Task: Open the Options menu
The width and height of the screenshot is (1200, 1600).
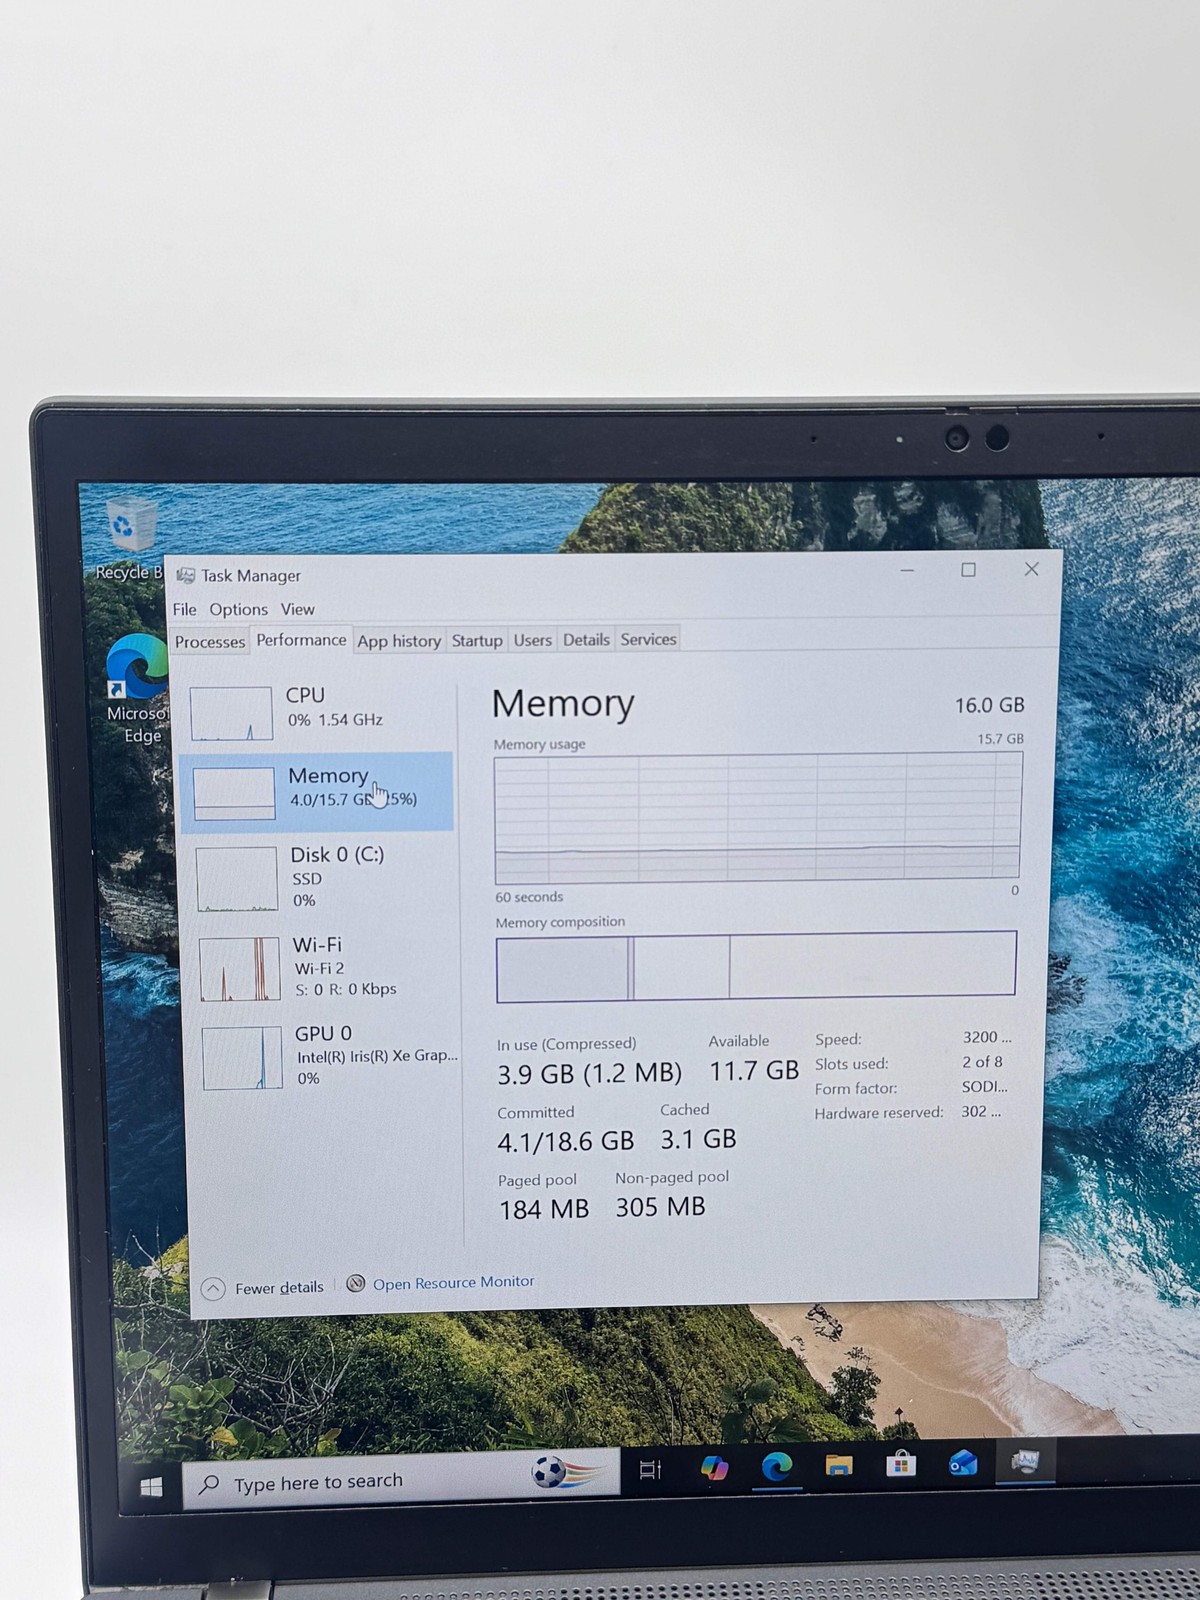Action: tap(238, 609)
